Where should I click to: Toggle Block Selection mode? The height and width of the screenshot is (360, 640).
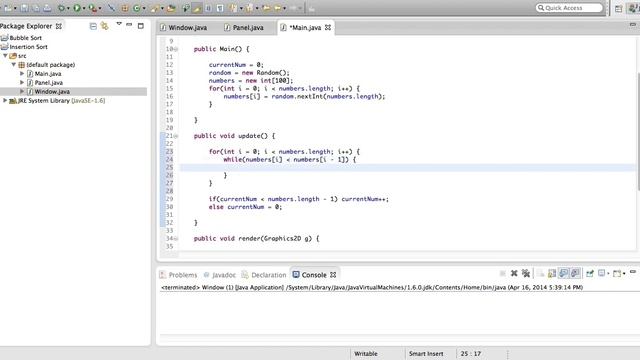(209, 8)
